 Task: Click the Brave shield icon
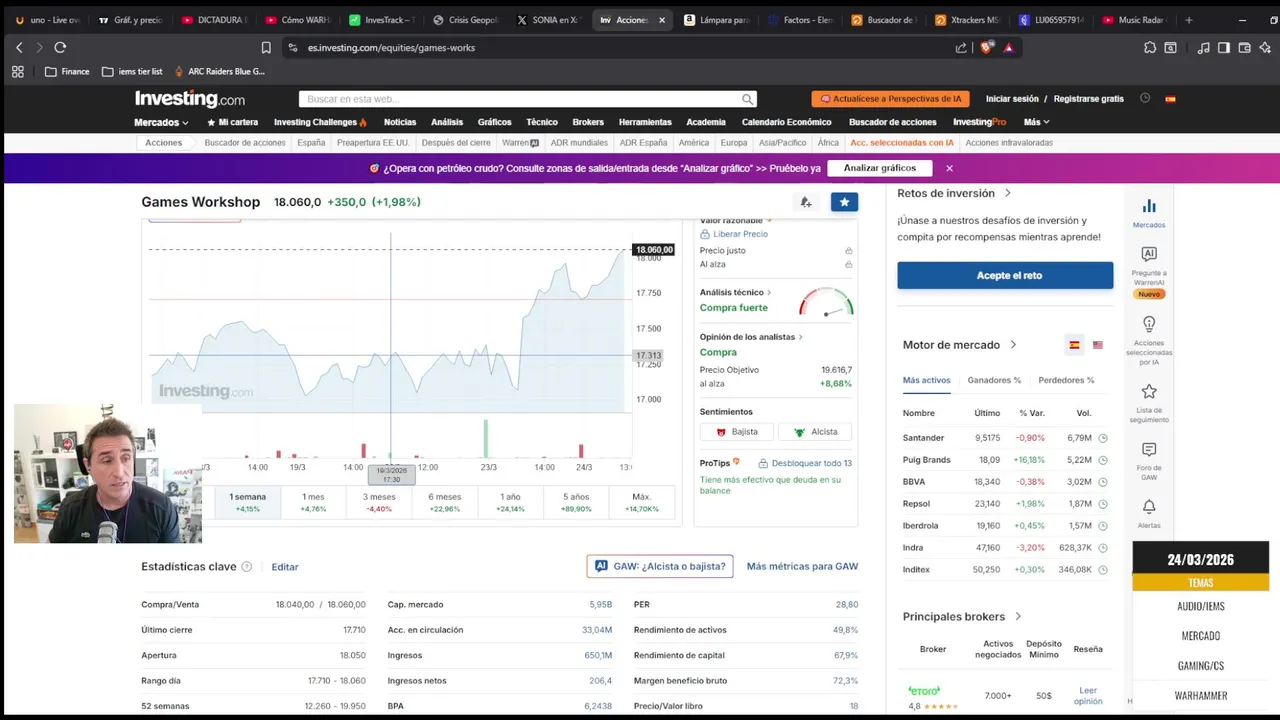tap(987, 47)
